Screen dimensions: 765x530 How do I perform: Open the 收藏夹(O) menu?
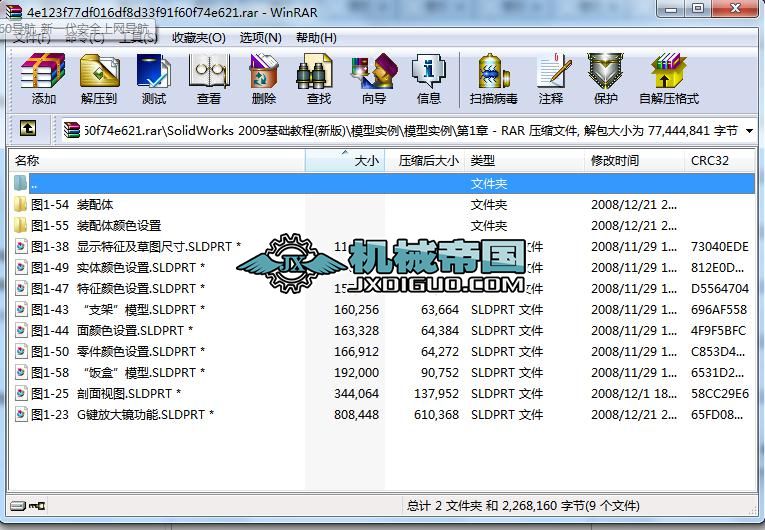coord(198,38)
